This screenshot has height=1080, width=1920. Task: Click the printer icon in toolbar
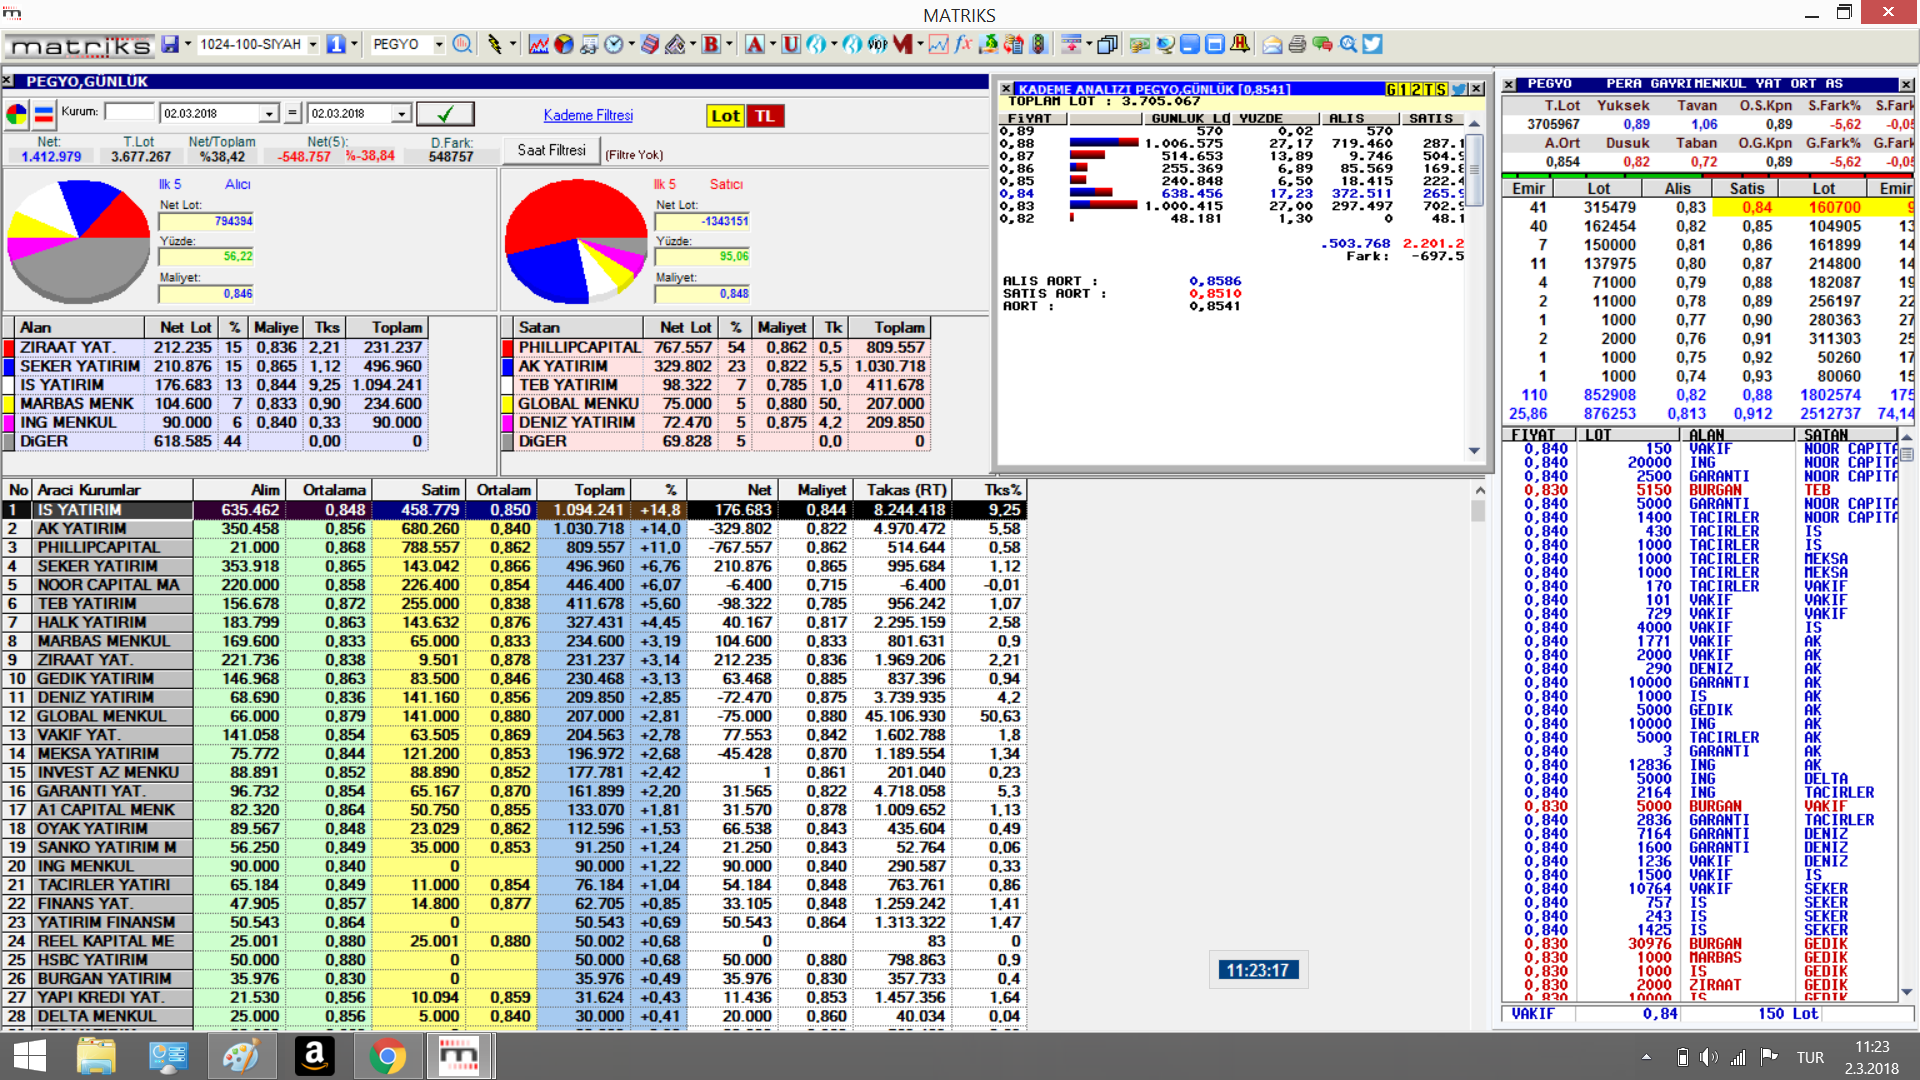(1297, 44)
